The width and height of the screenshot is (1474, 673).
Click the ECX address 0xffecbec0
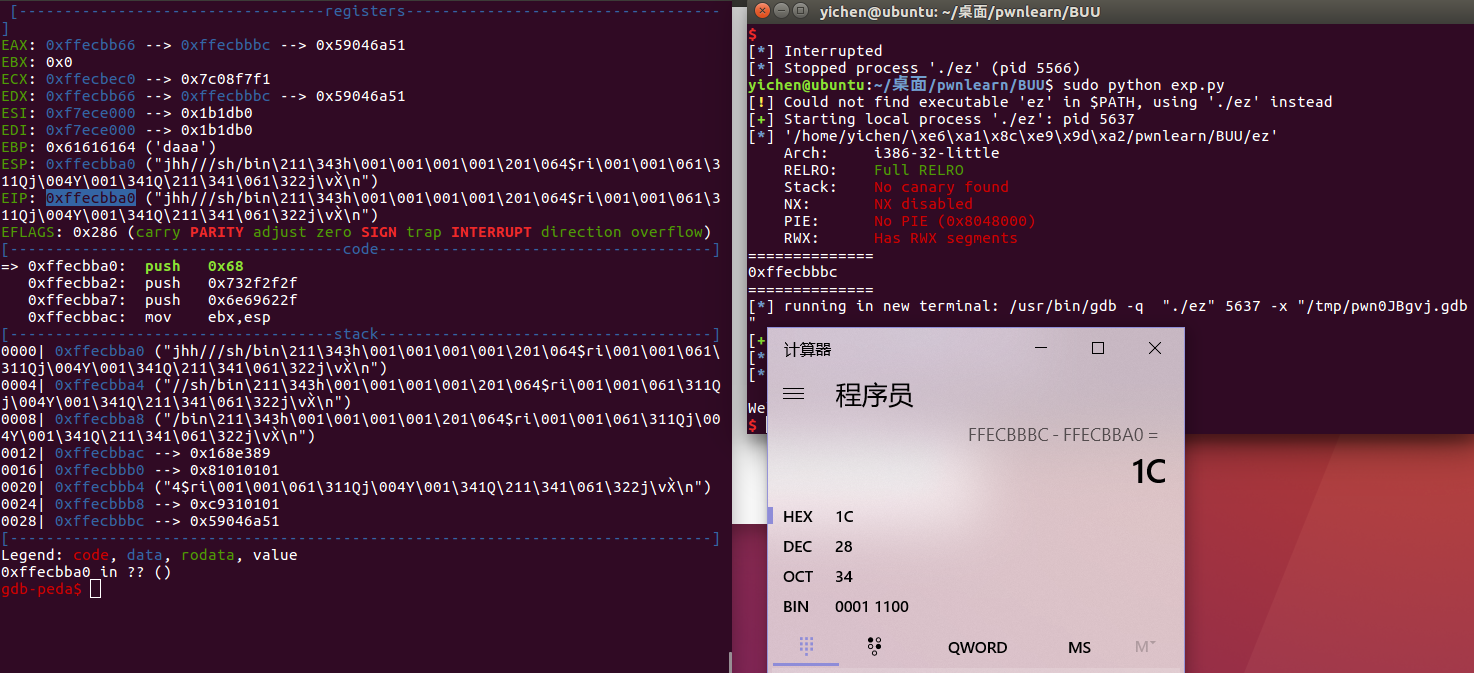[91, 79]
